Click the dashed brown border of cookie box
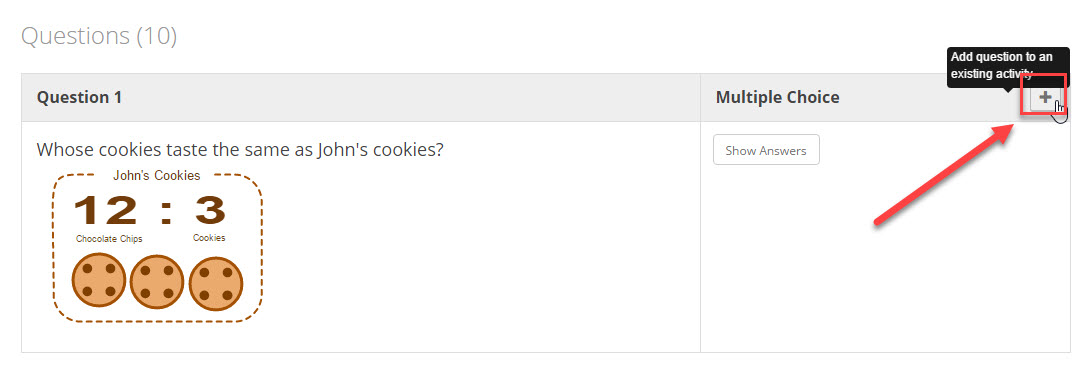Screen dimensions: 1087x366 53,247
